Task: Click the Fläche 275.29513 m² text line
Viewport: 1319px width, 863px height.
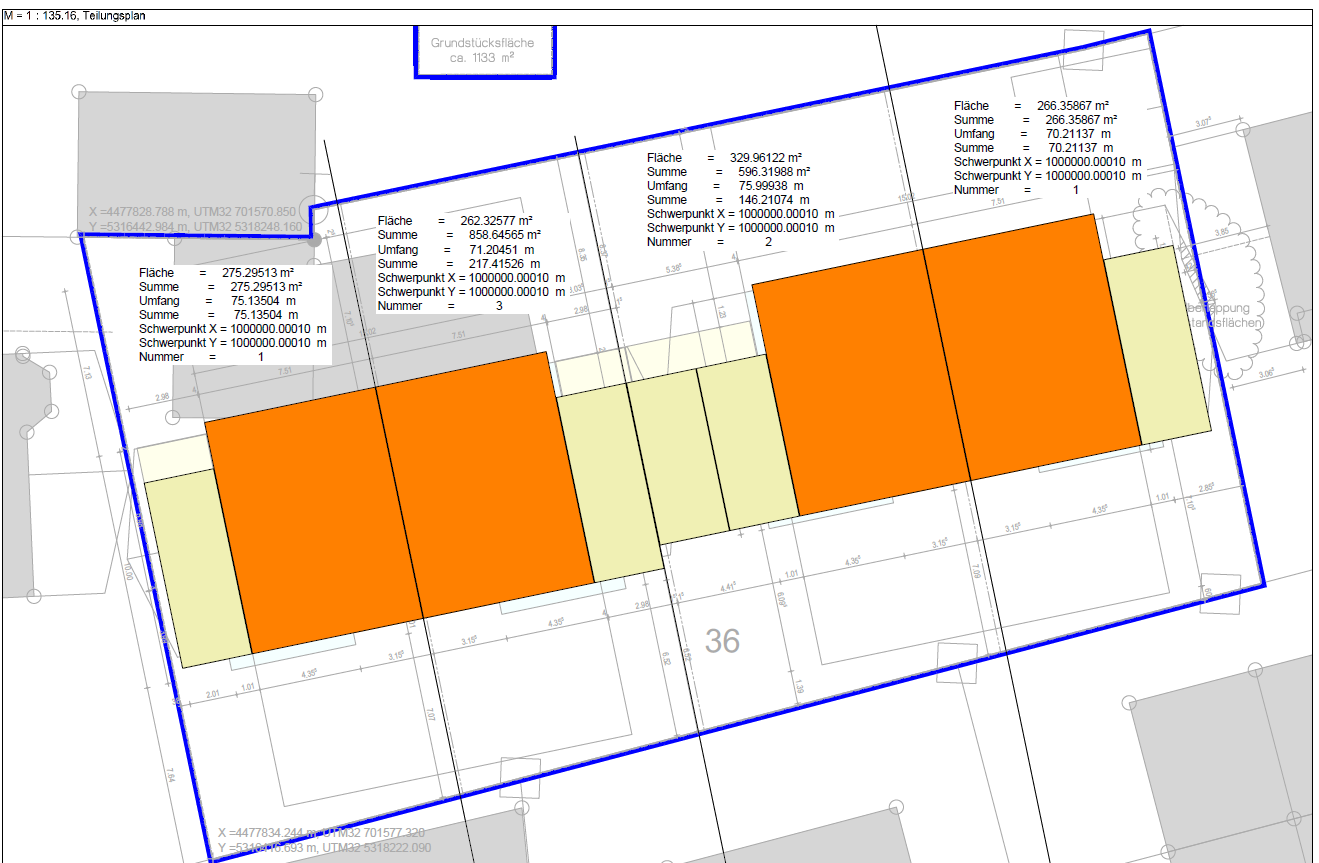Action: (x=216, y=273)
